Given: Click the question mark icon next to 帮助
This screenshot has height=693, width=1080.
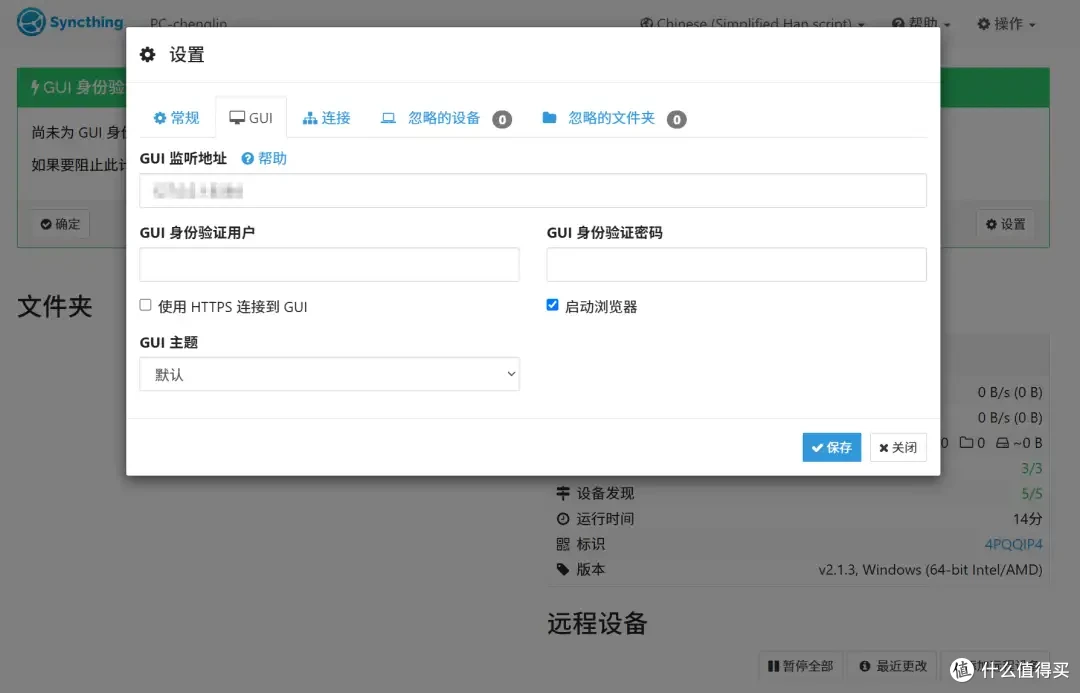Looking at the screenshot, I should point(247,158).
